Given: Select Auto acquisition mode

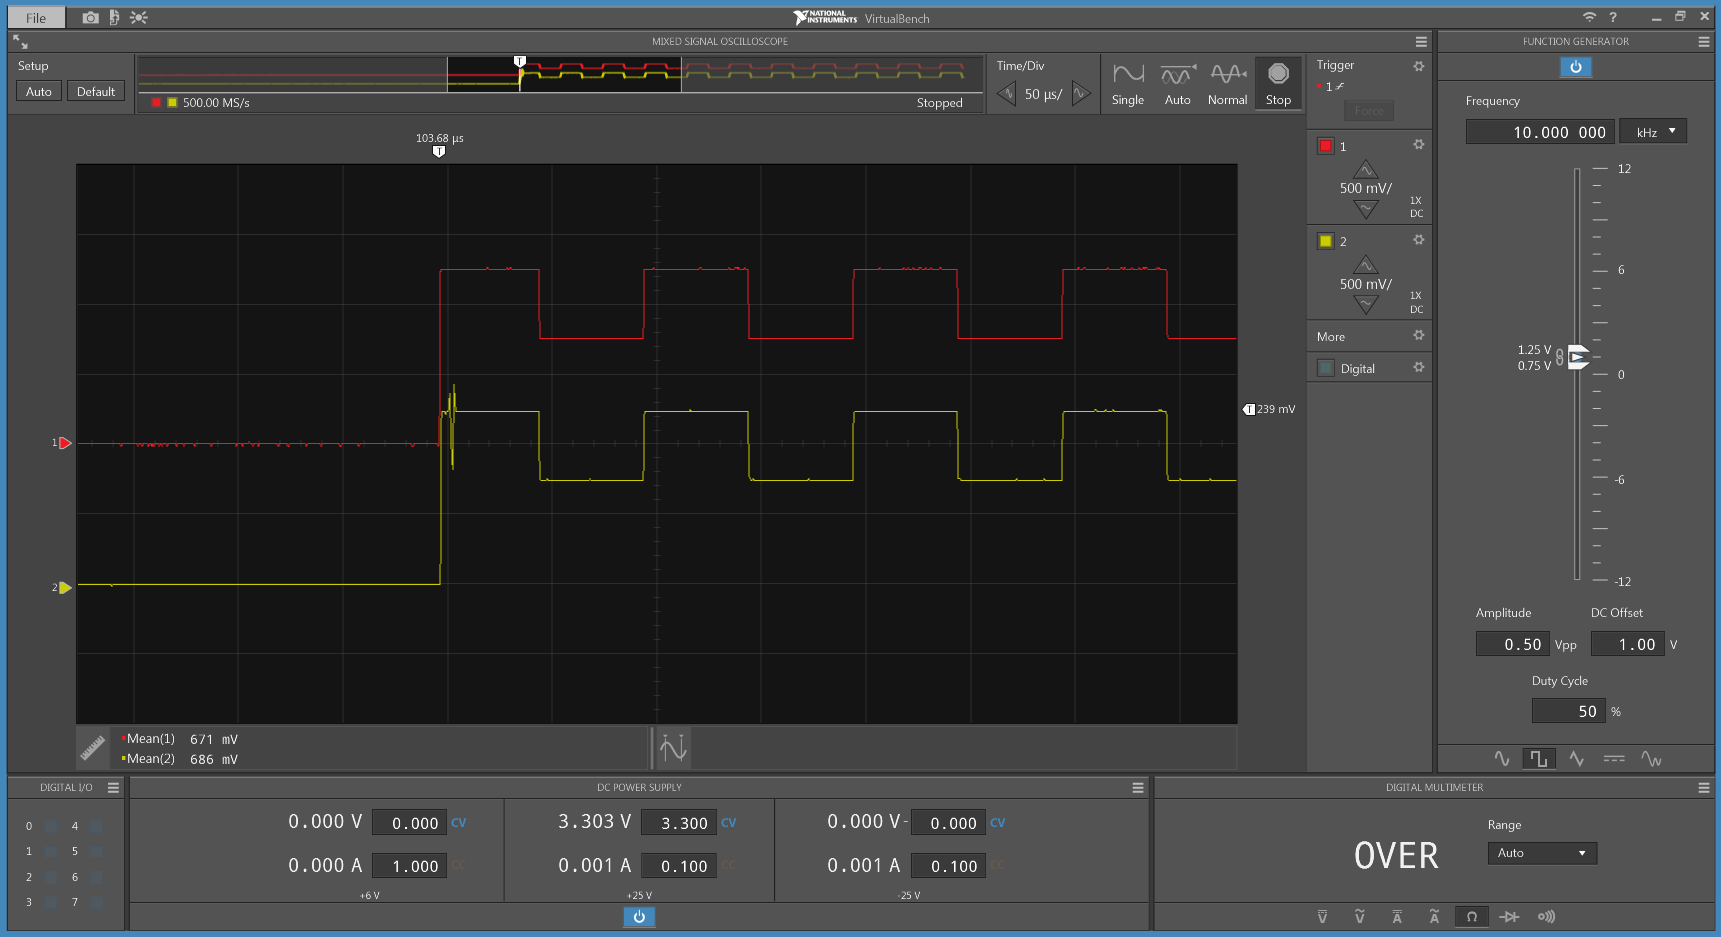Looking at the screenshot, I should coord(1178,85).
